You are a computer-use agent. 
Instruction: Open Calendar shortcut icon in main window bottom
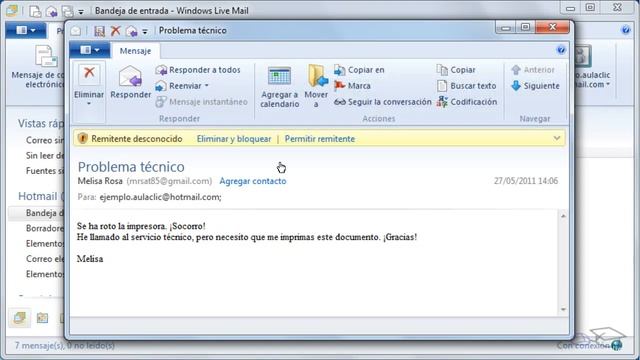tap(42, 318)
